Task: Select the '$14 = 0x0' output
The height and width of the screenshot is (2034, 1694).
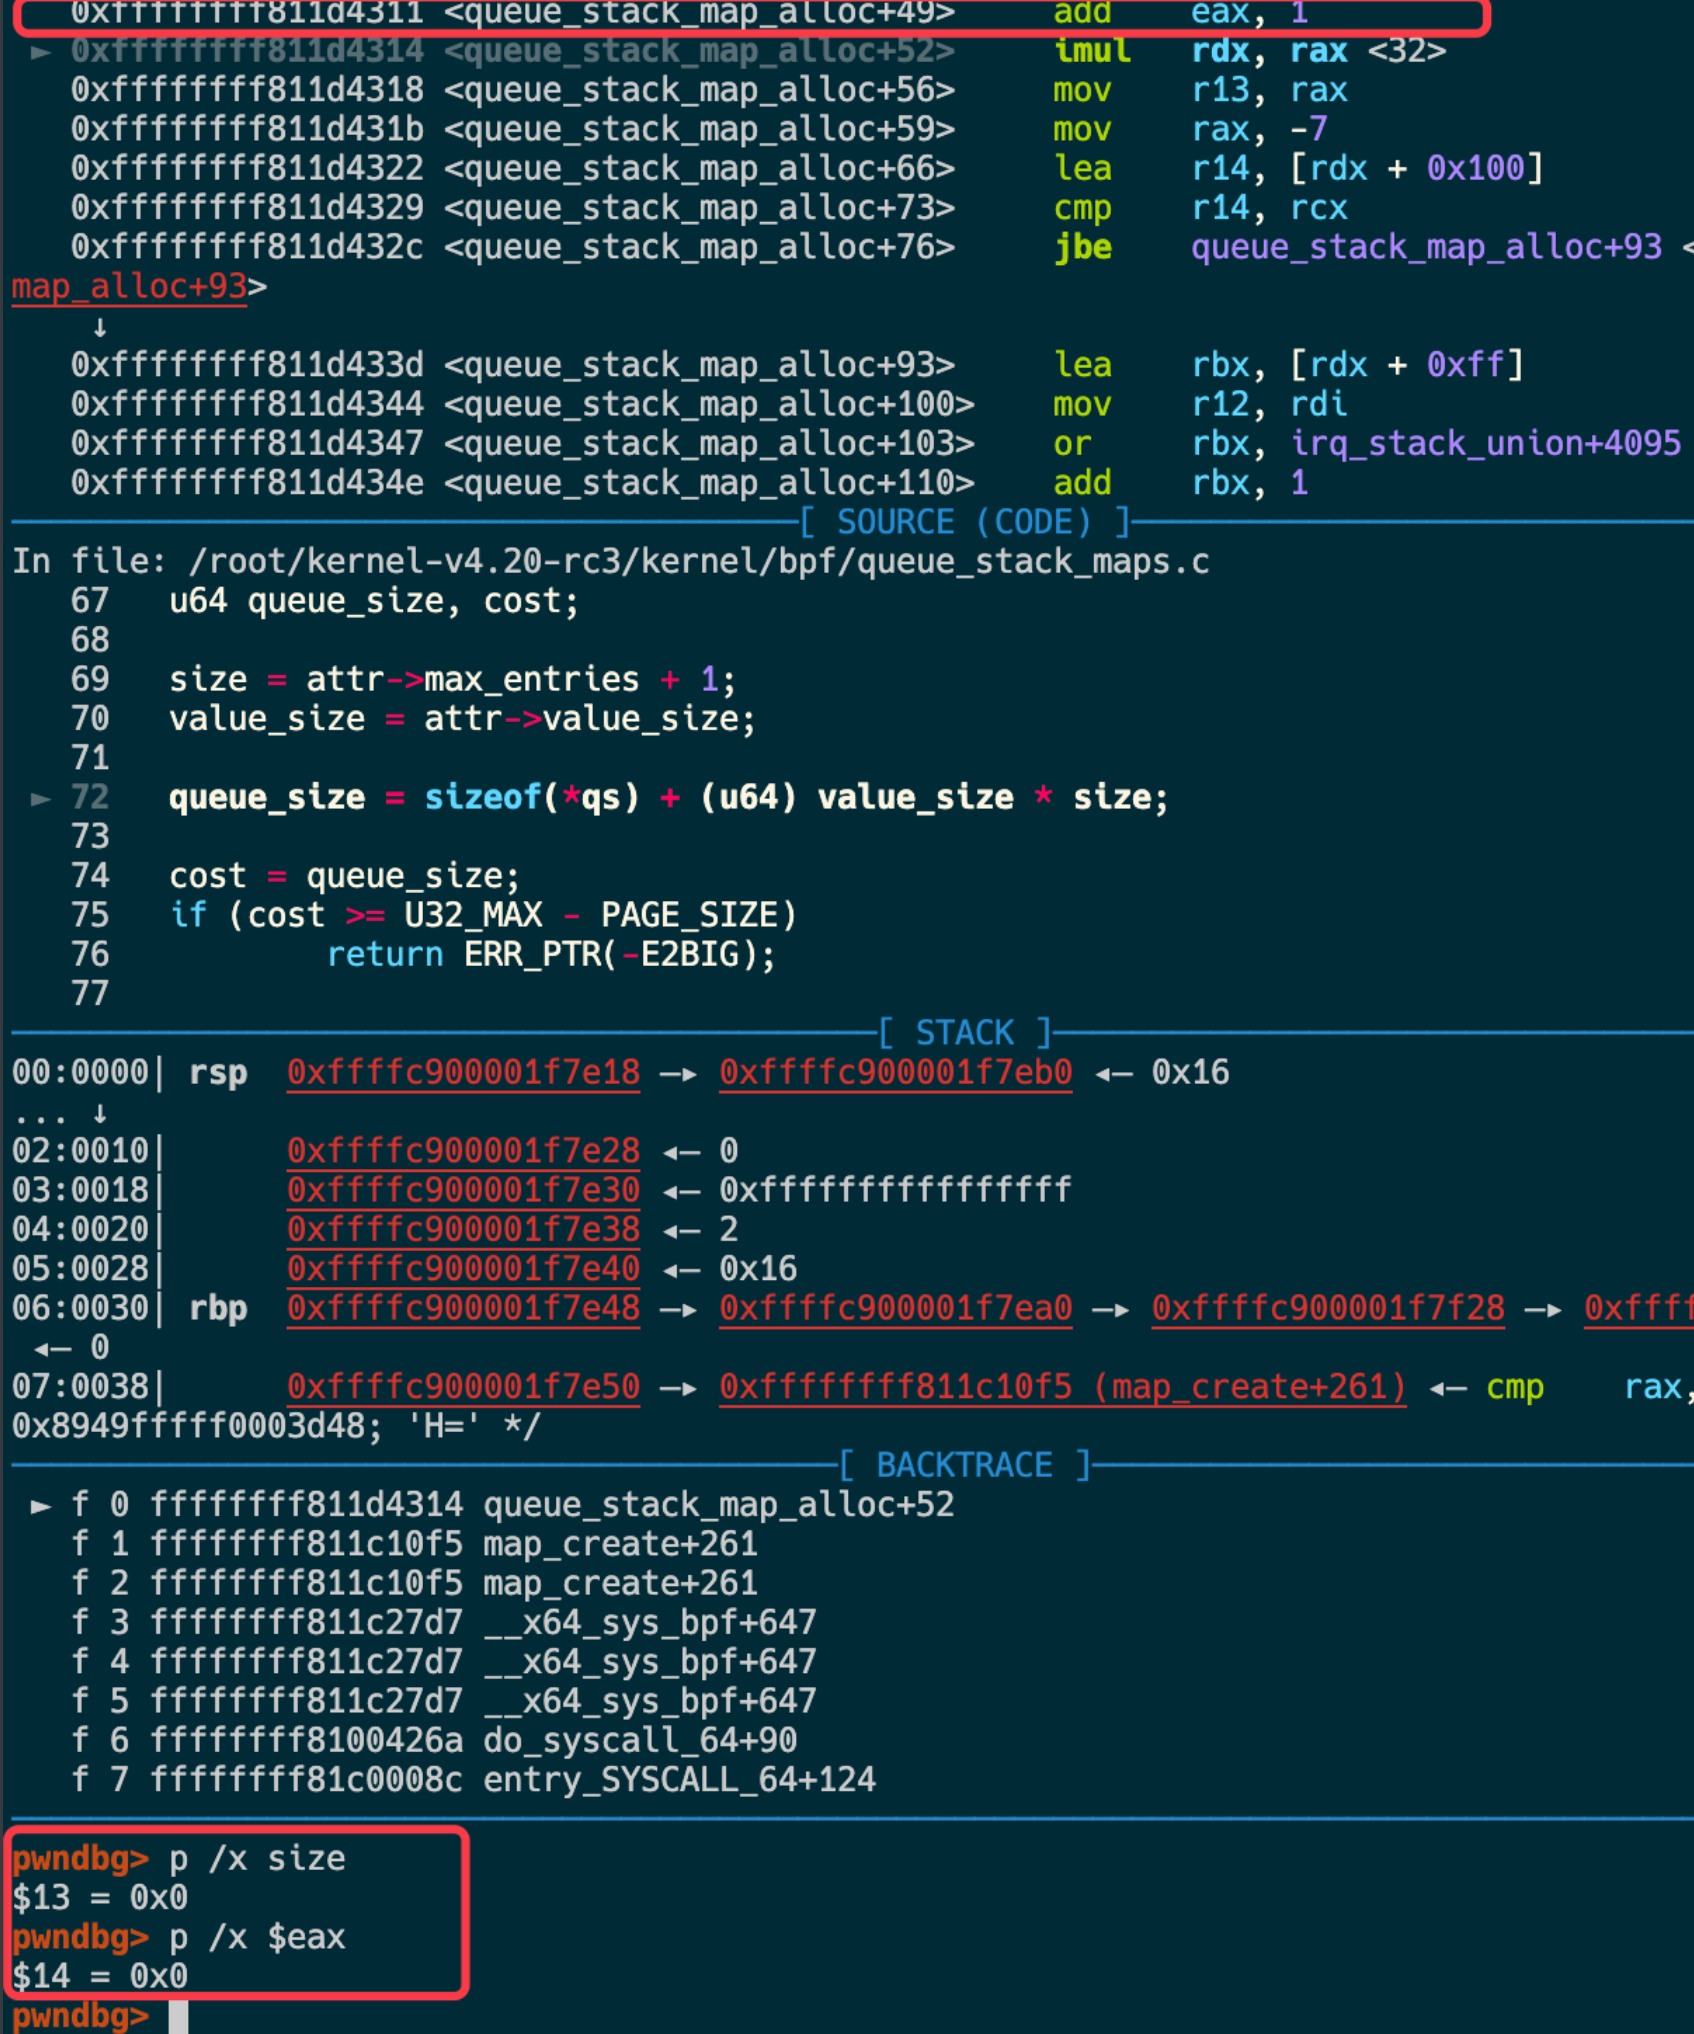Action: (x=99, y=1976)
